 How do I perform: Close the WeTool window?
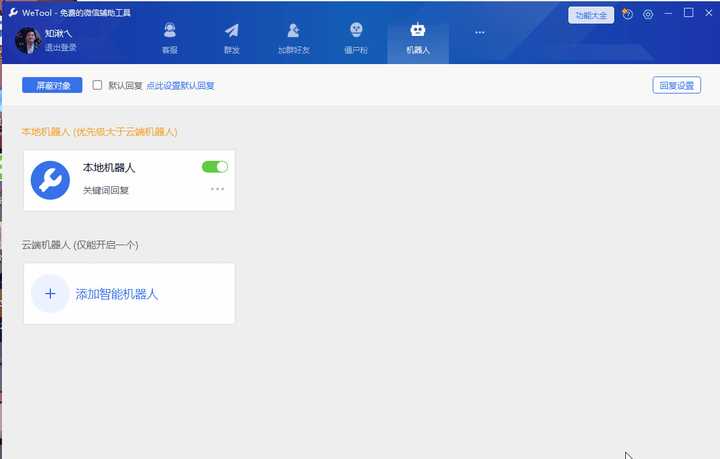(709, 13)
